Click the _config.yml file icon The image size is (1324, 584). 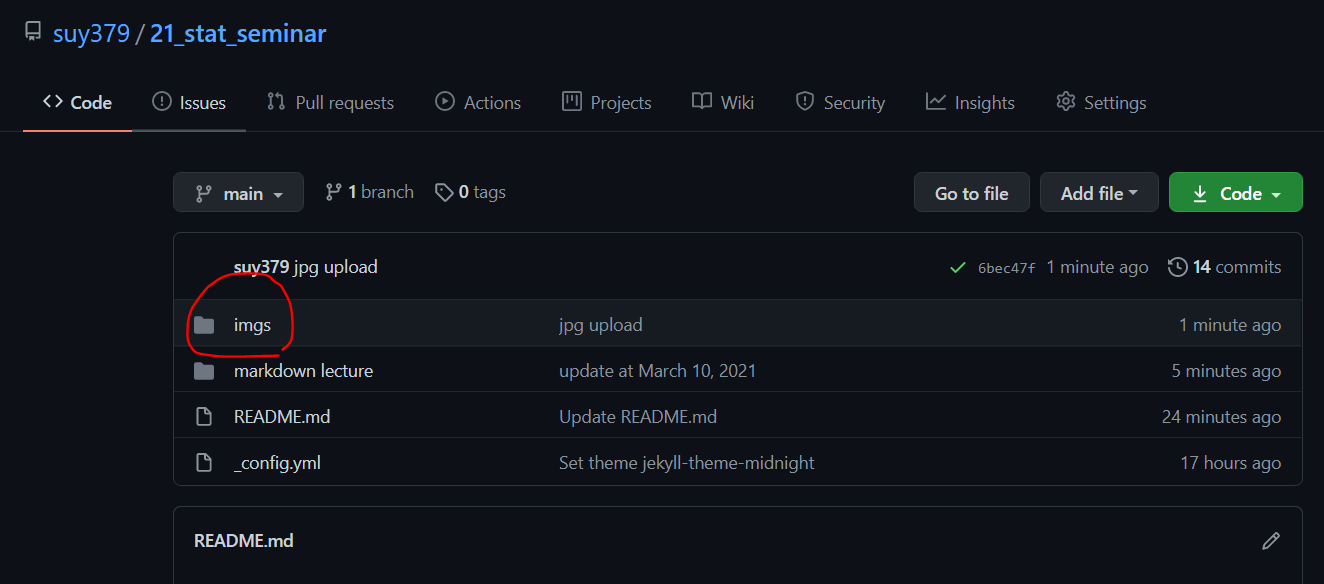click(x=204, y=463)
